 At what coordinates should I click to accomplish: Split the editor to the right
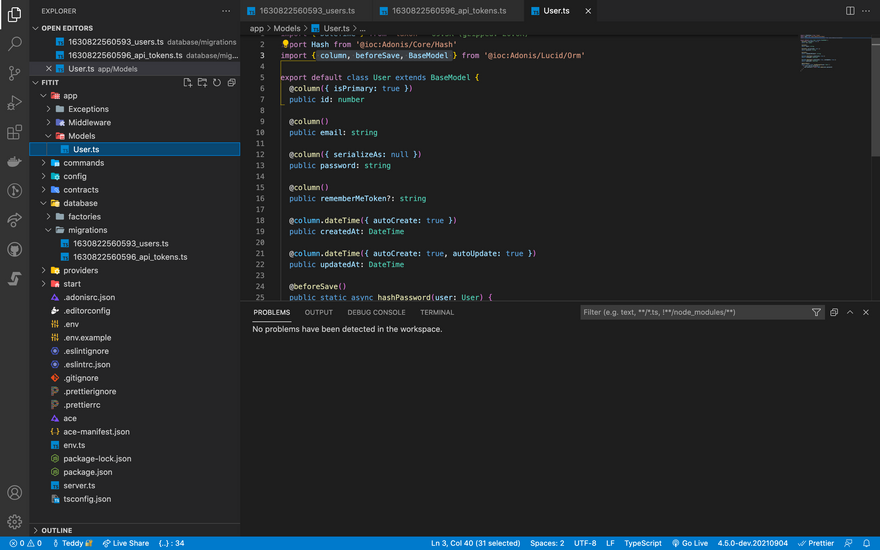point(850,11)
